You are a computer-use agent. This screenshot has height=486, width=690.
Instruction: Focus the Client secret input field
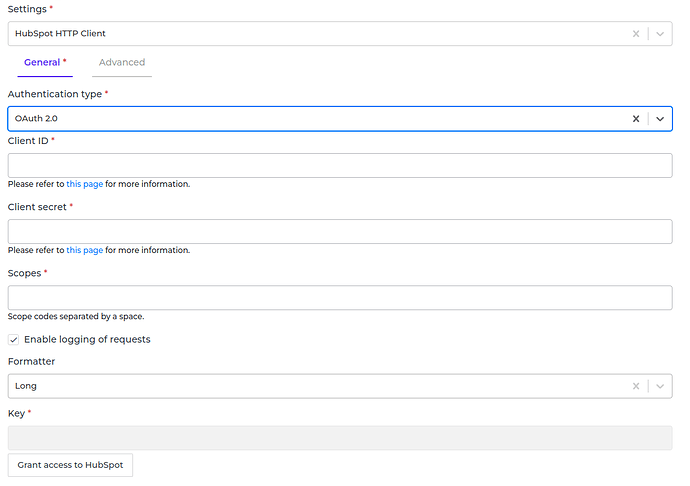coord(340,232)
